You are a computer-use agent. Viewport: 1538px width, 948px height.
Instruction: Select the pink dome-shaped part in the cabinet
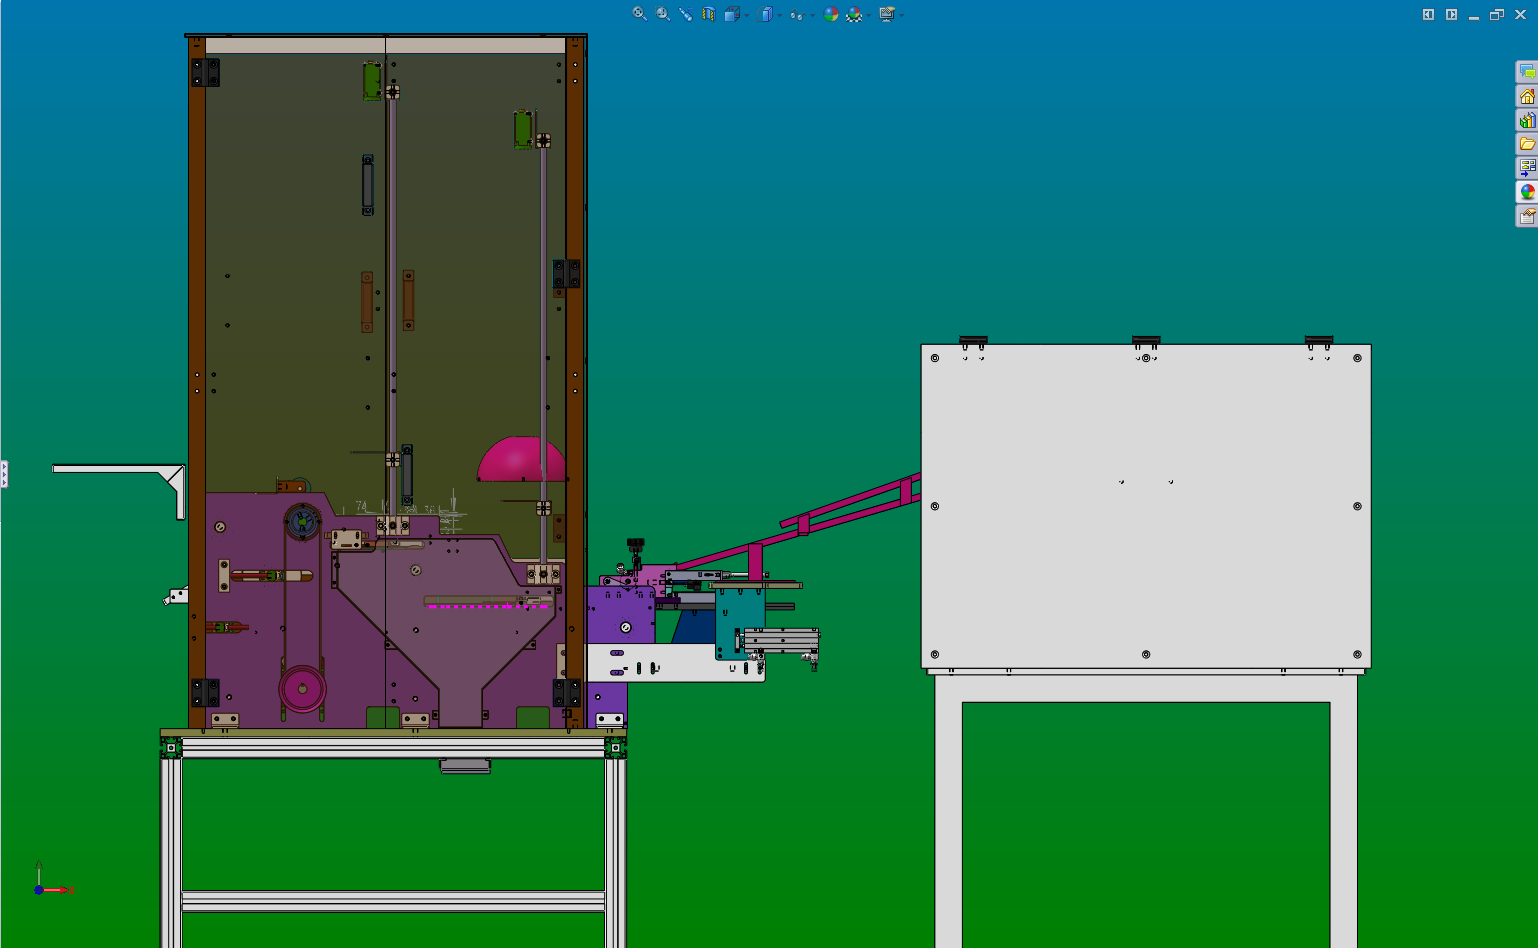click(520, 460)
